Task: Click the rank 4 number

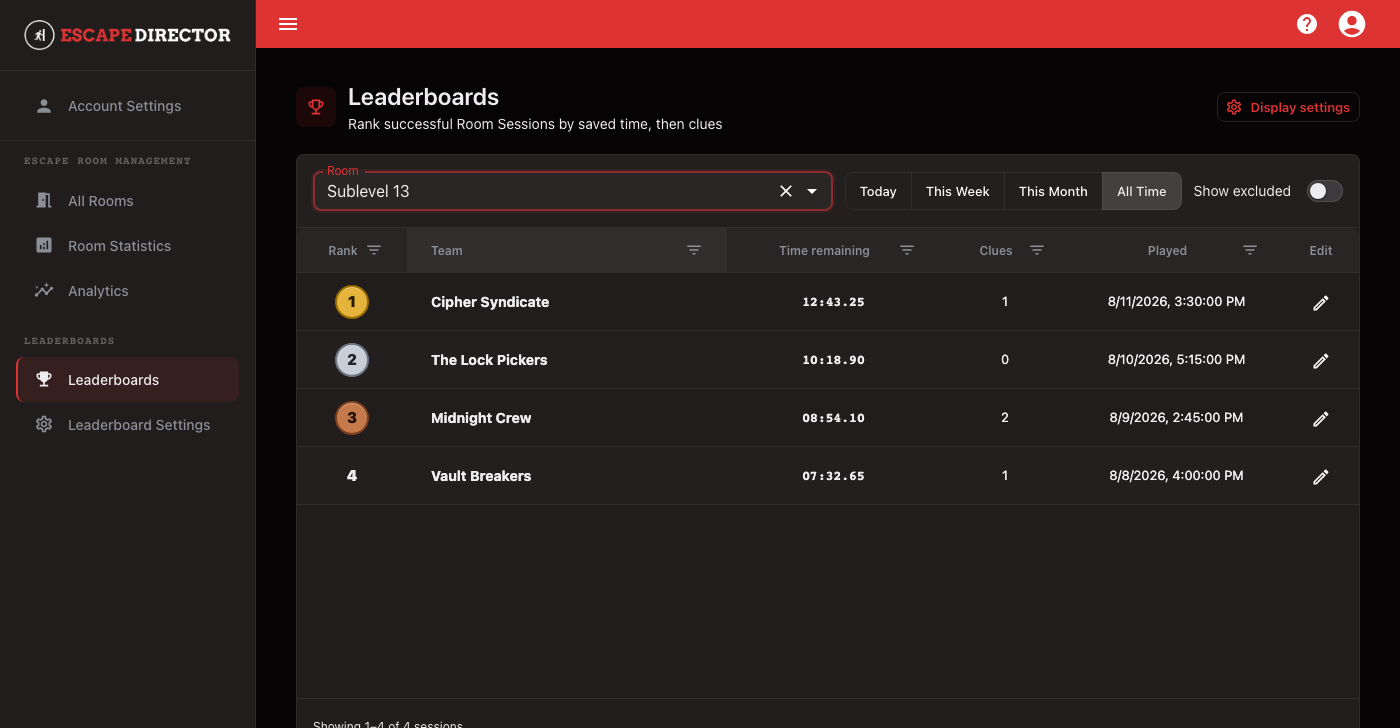Action: 352,476
